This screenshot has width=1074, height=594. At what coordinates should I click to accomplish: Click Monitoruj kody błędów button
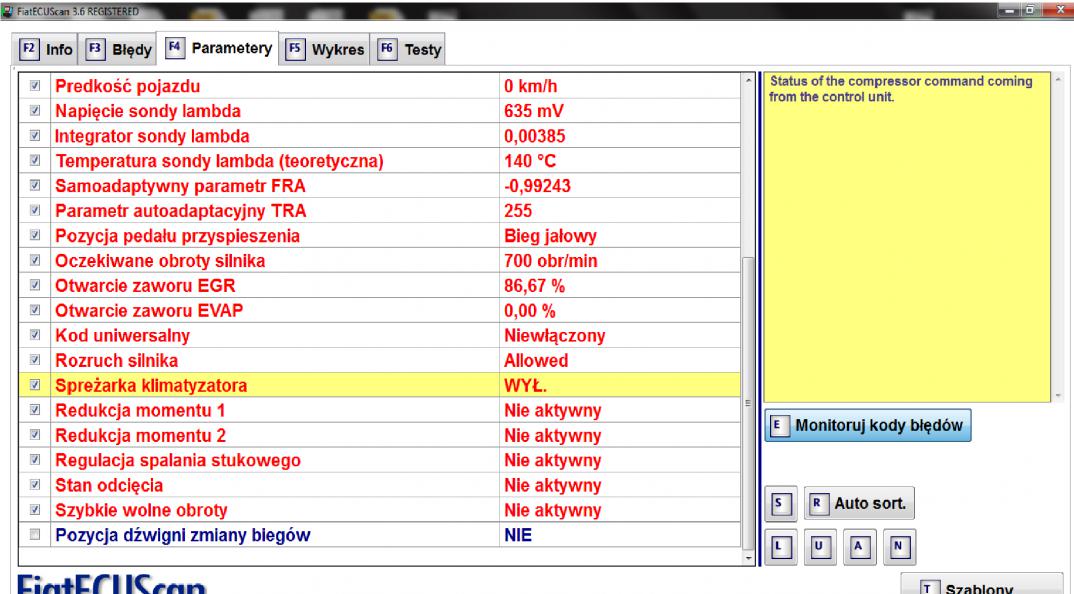[x=868, y=425]
